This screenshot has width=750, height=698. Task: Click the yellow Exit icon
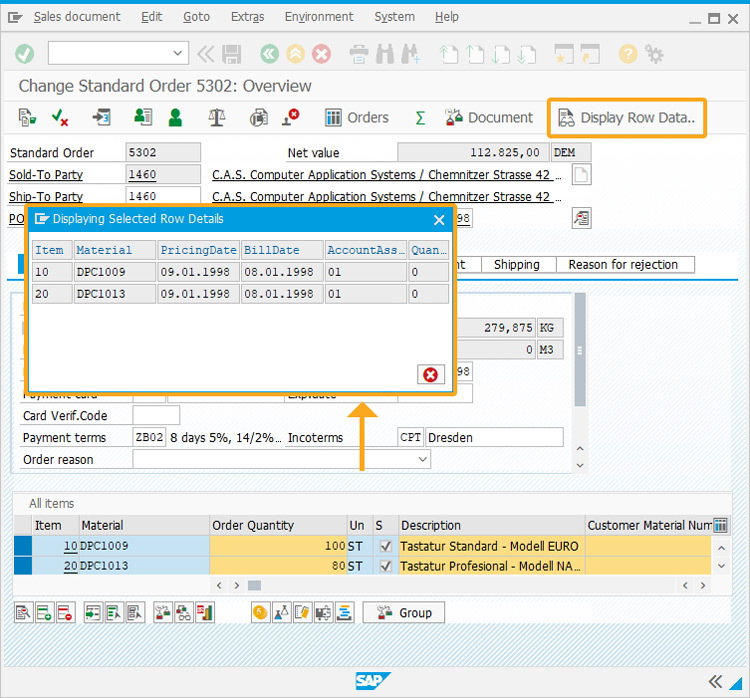tap(296, 54)
